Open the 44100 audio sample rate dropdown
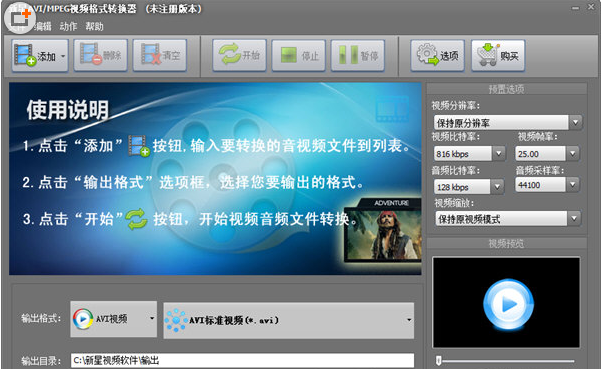This screenshot has height=369, width=601. coord(547,185)
